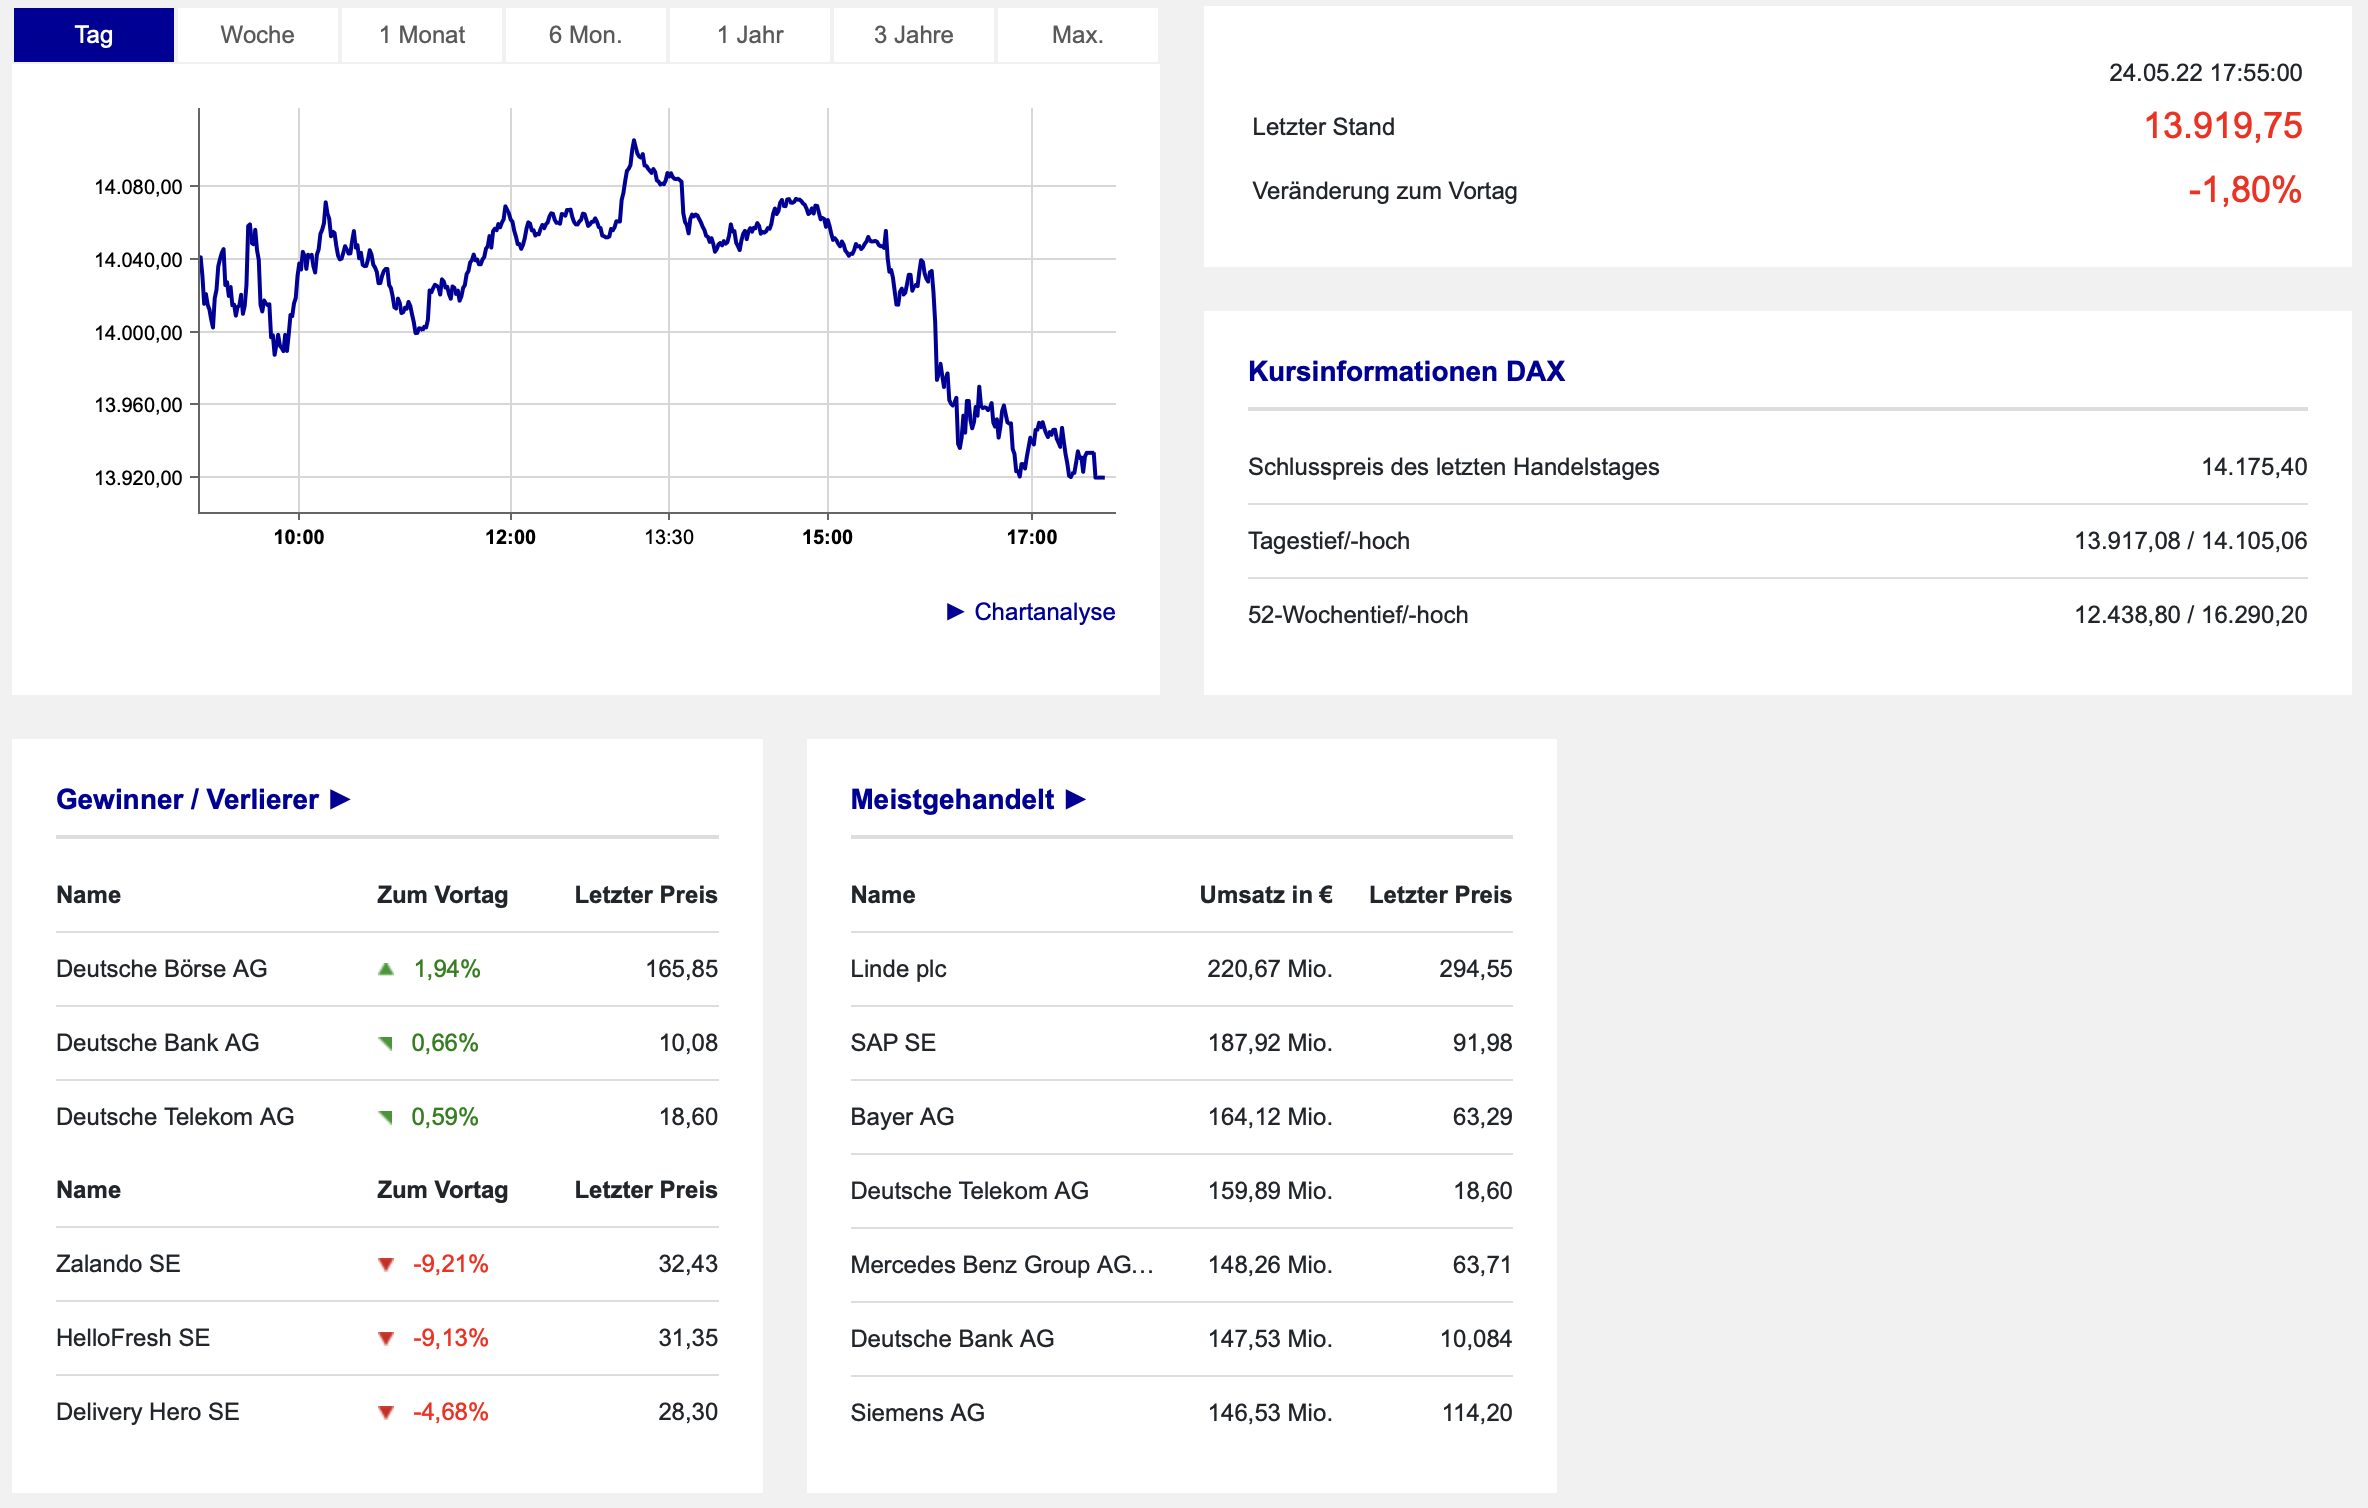Open Deutsche Börse AG in the winners list
Image resolution: width=2368 pixels, height=1508 pixels.
tap(162, 969)
